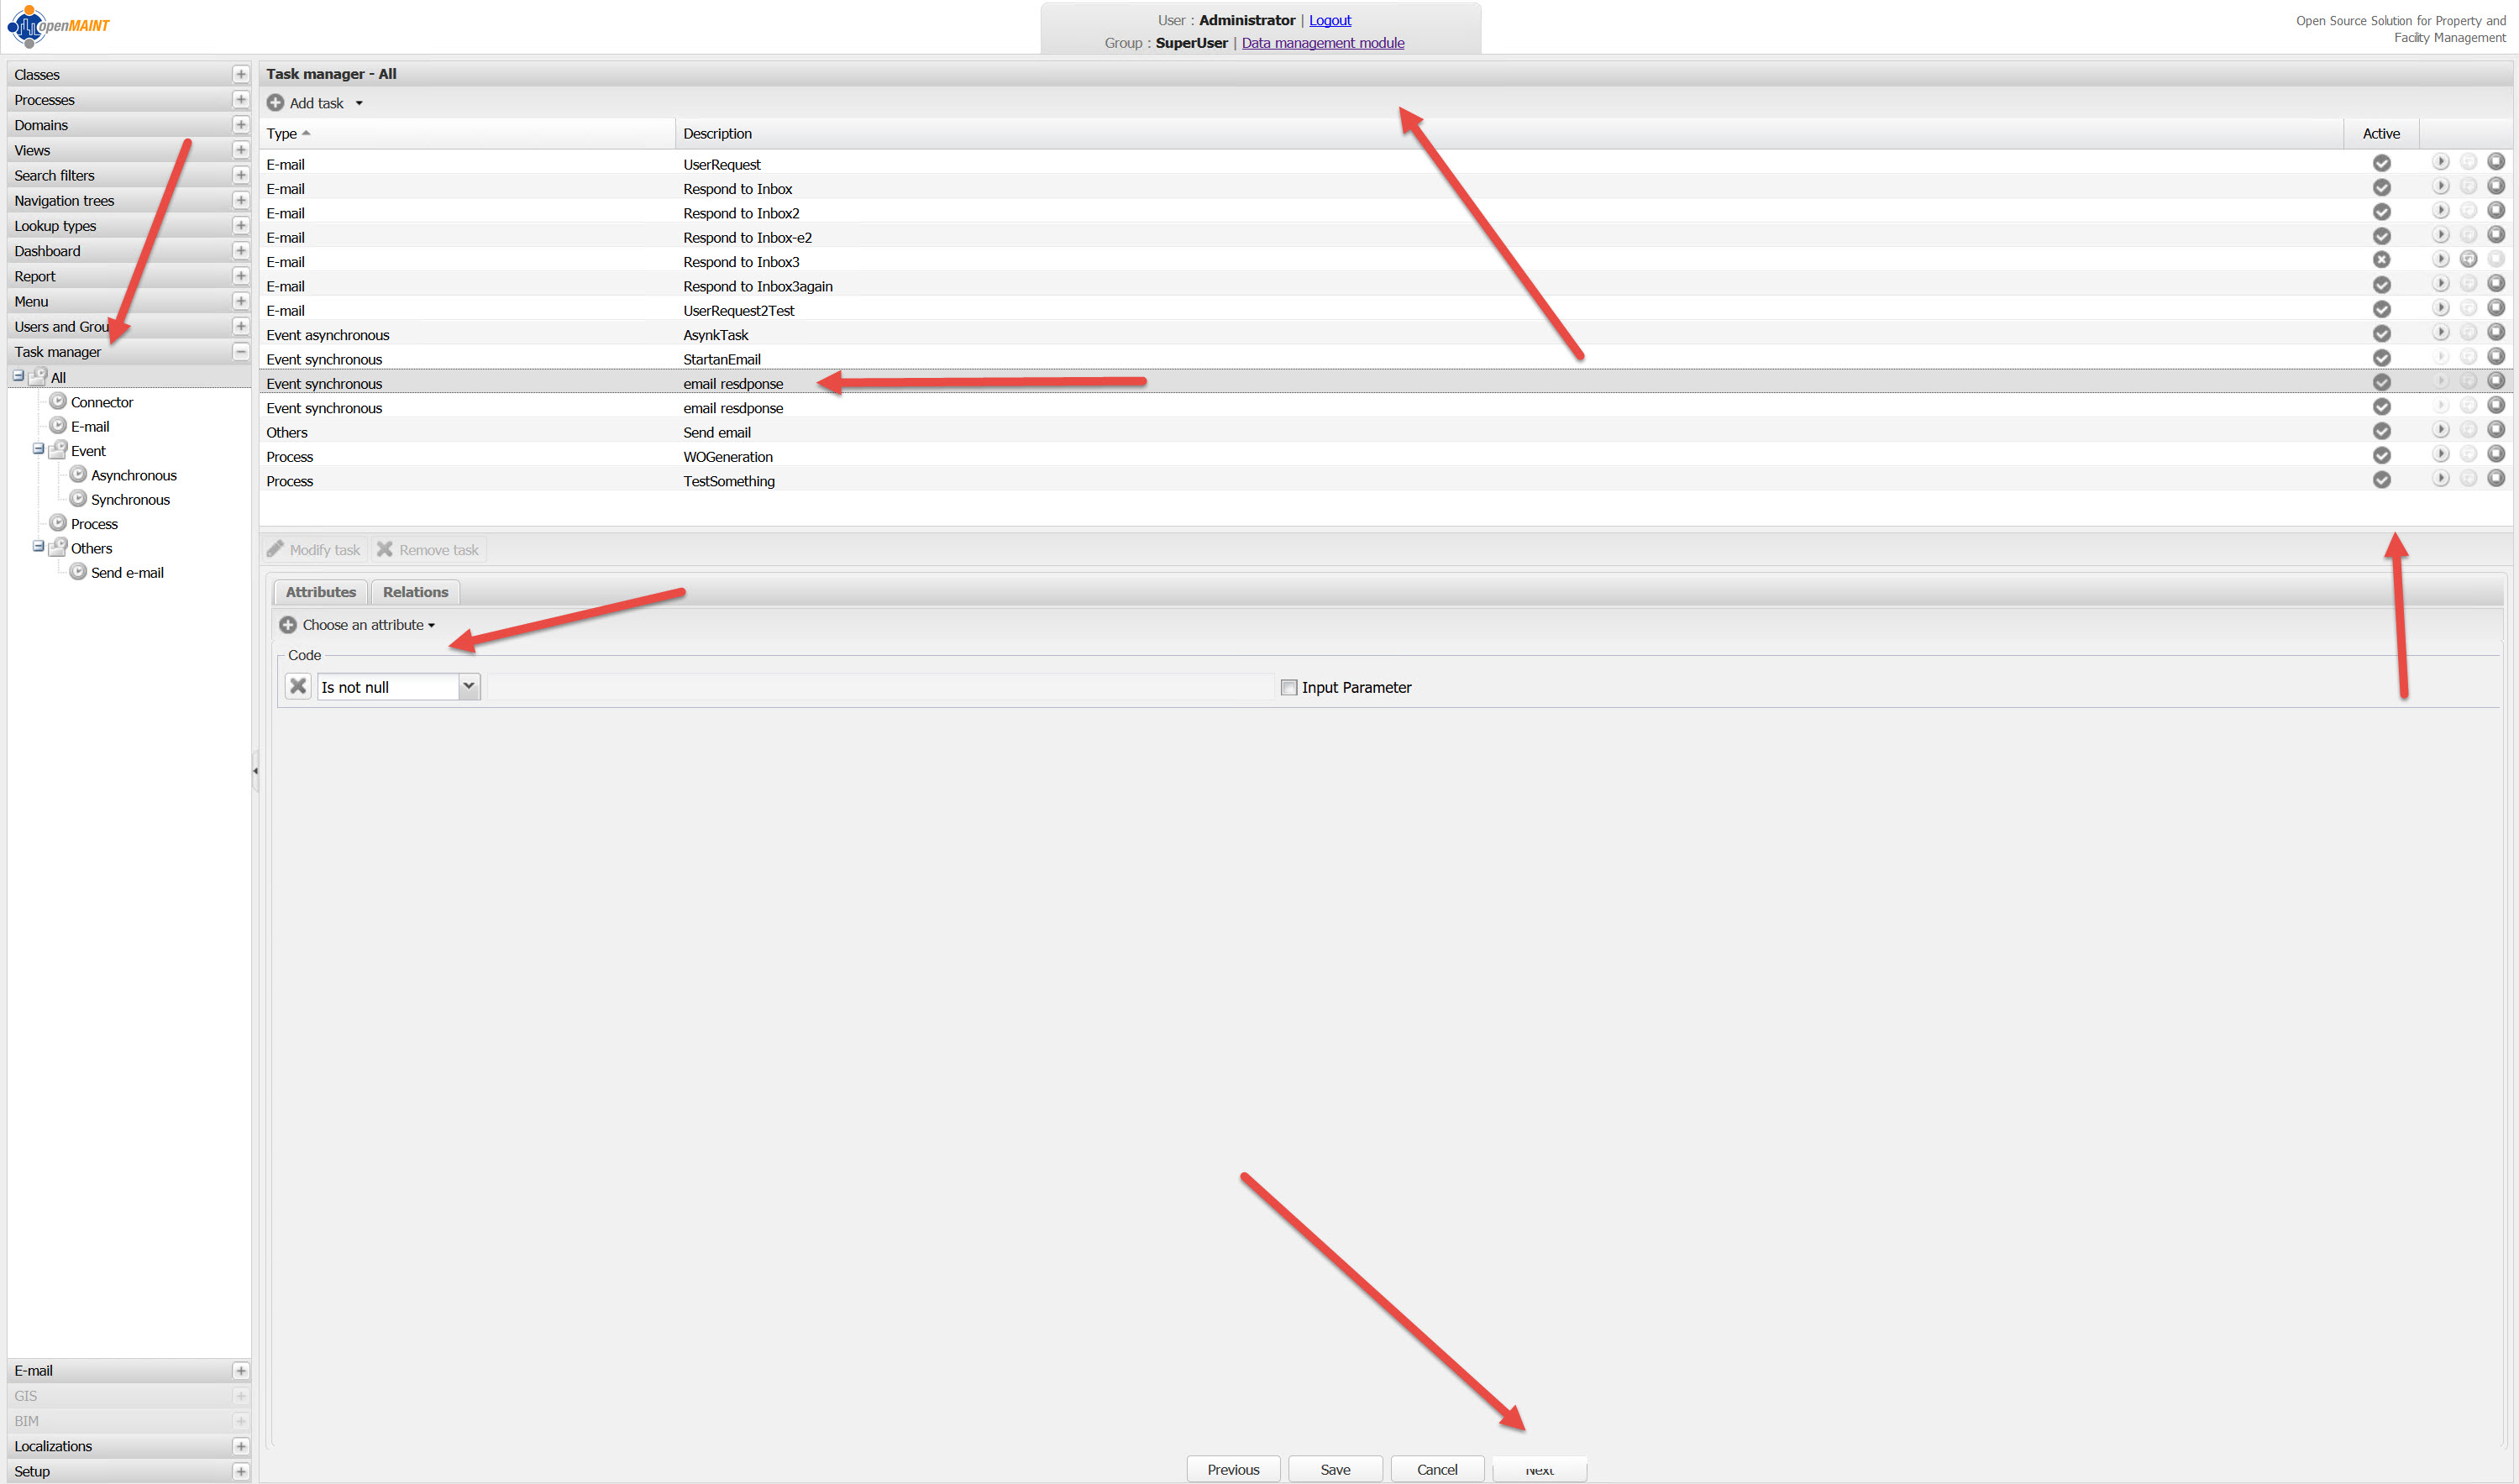This screenshot has width=2519, height=1484.
Task: Stop the Send email task
Action: tap(2495, 430)
